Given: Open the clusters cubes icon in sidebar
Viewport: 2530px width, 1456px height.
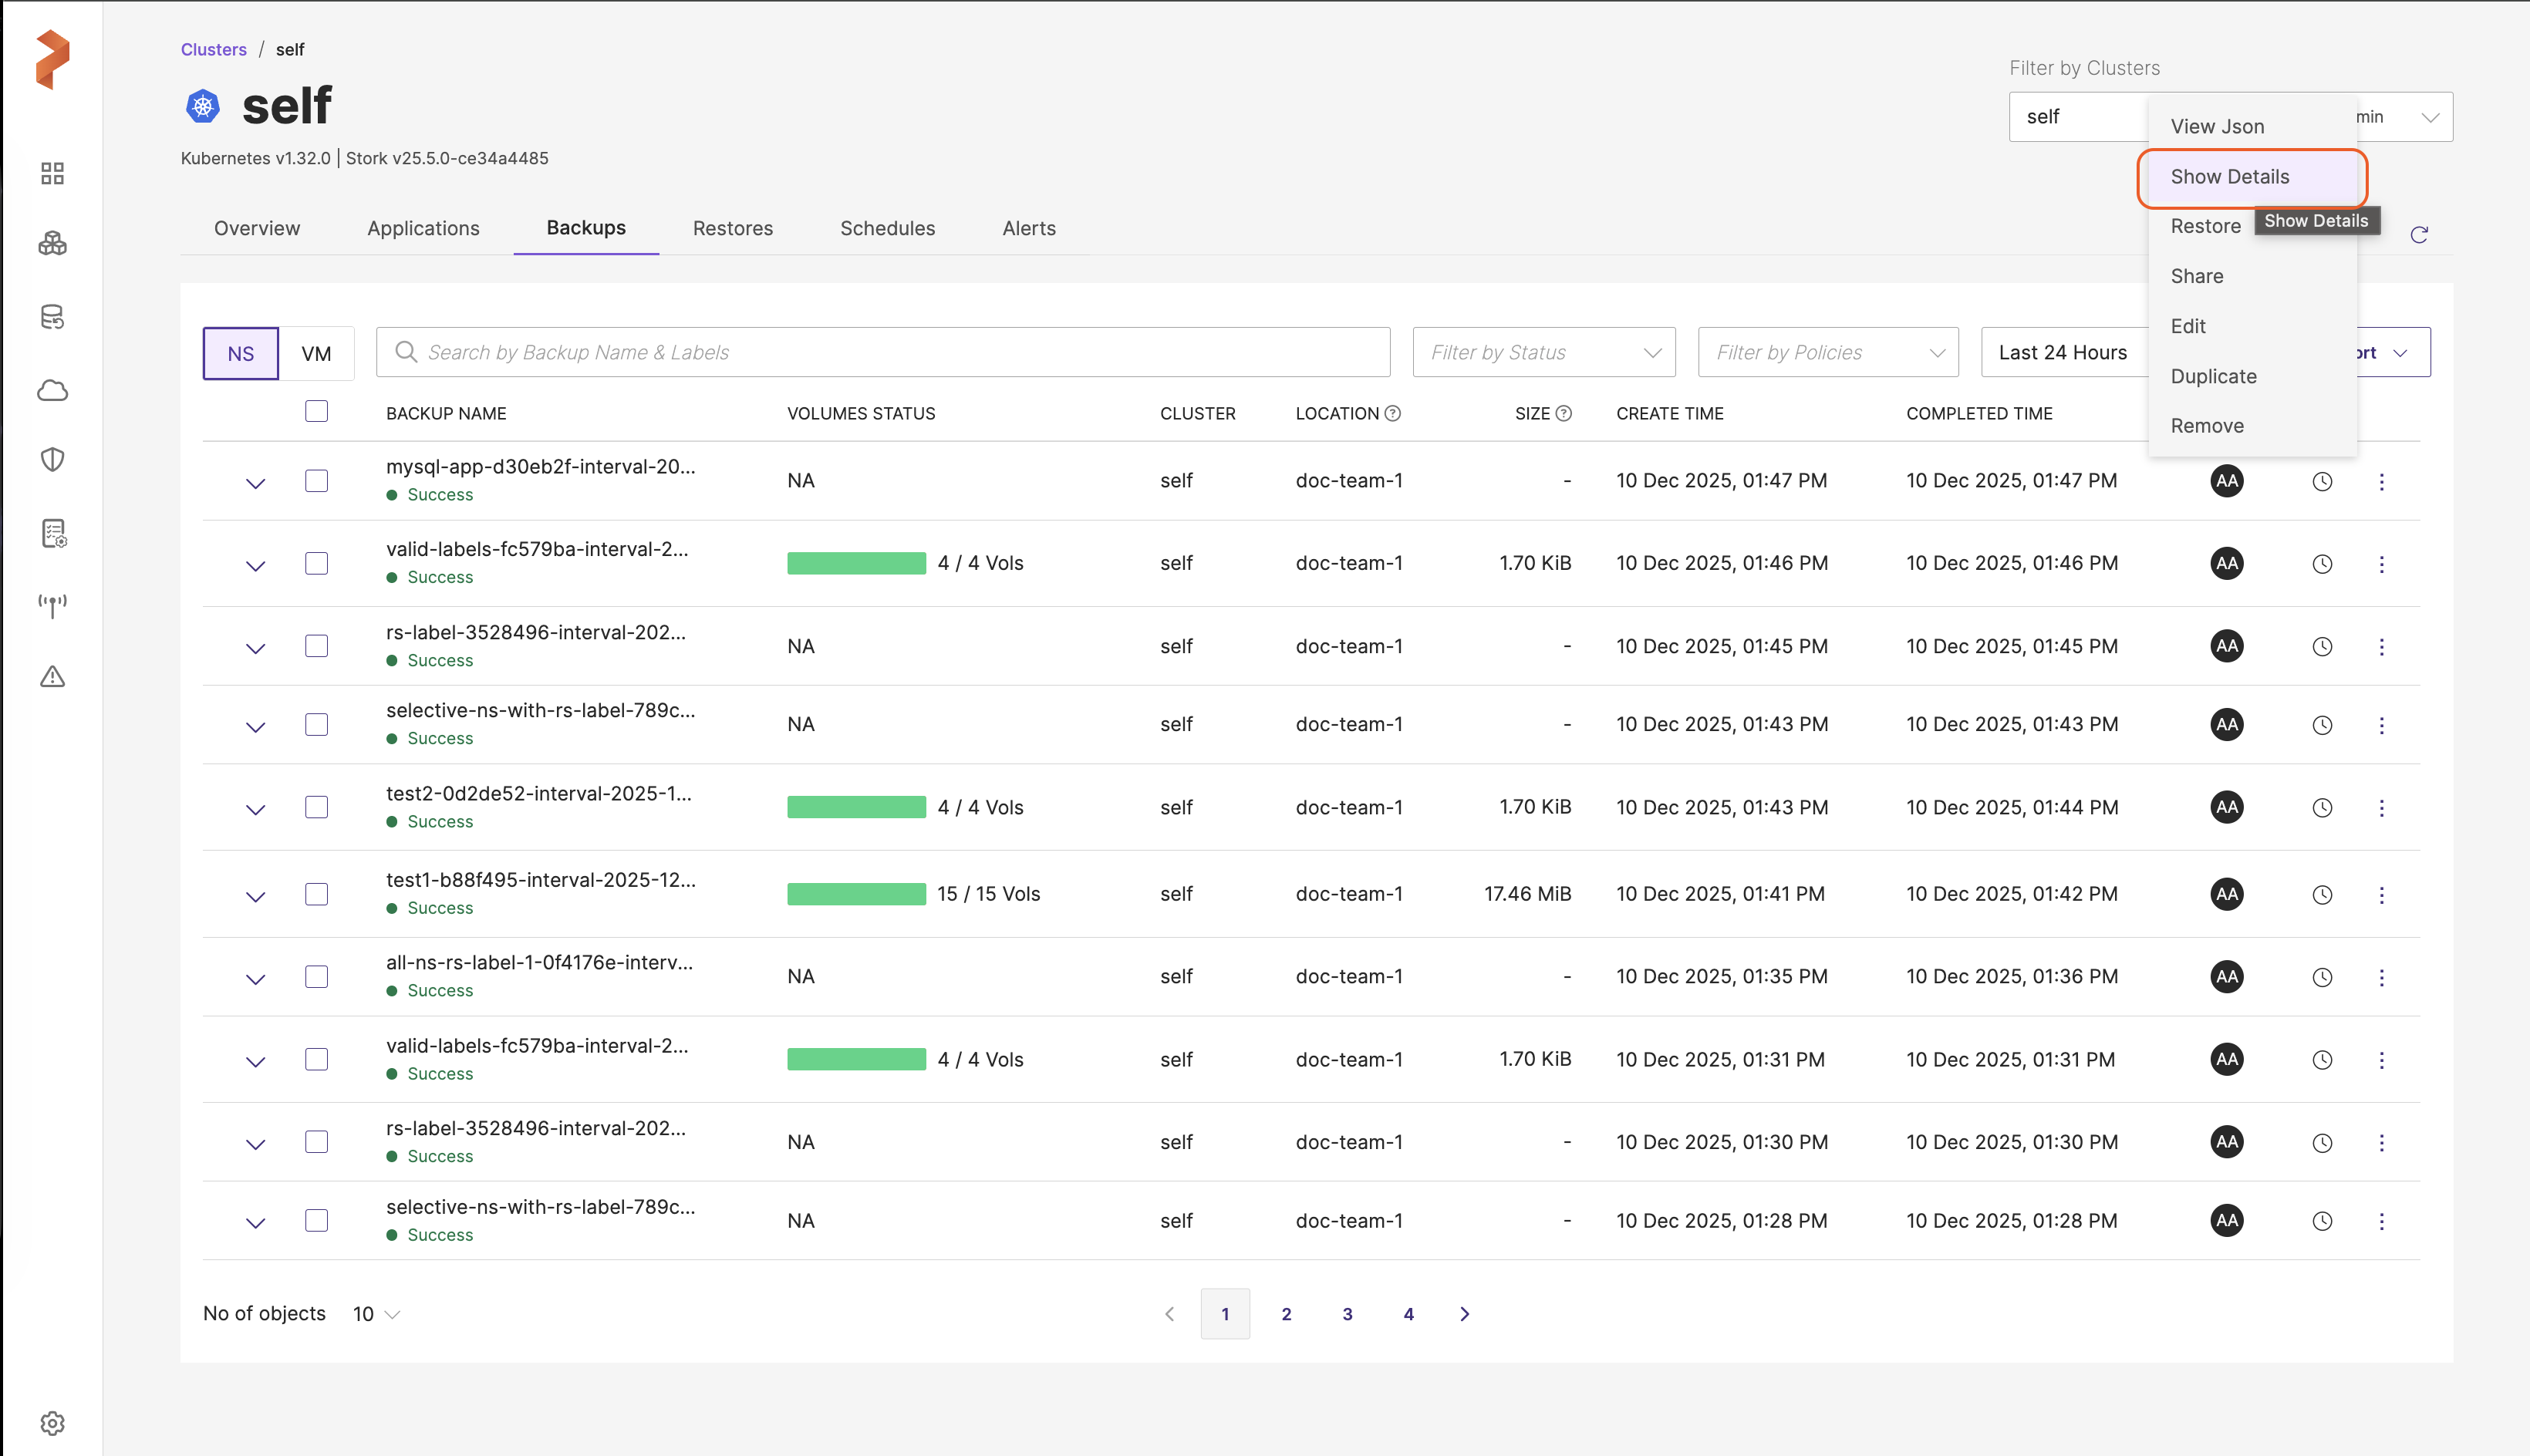Looking at the screenshot, I should [52, 243].
